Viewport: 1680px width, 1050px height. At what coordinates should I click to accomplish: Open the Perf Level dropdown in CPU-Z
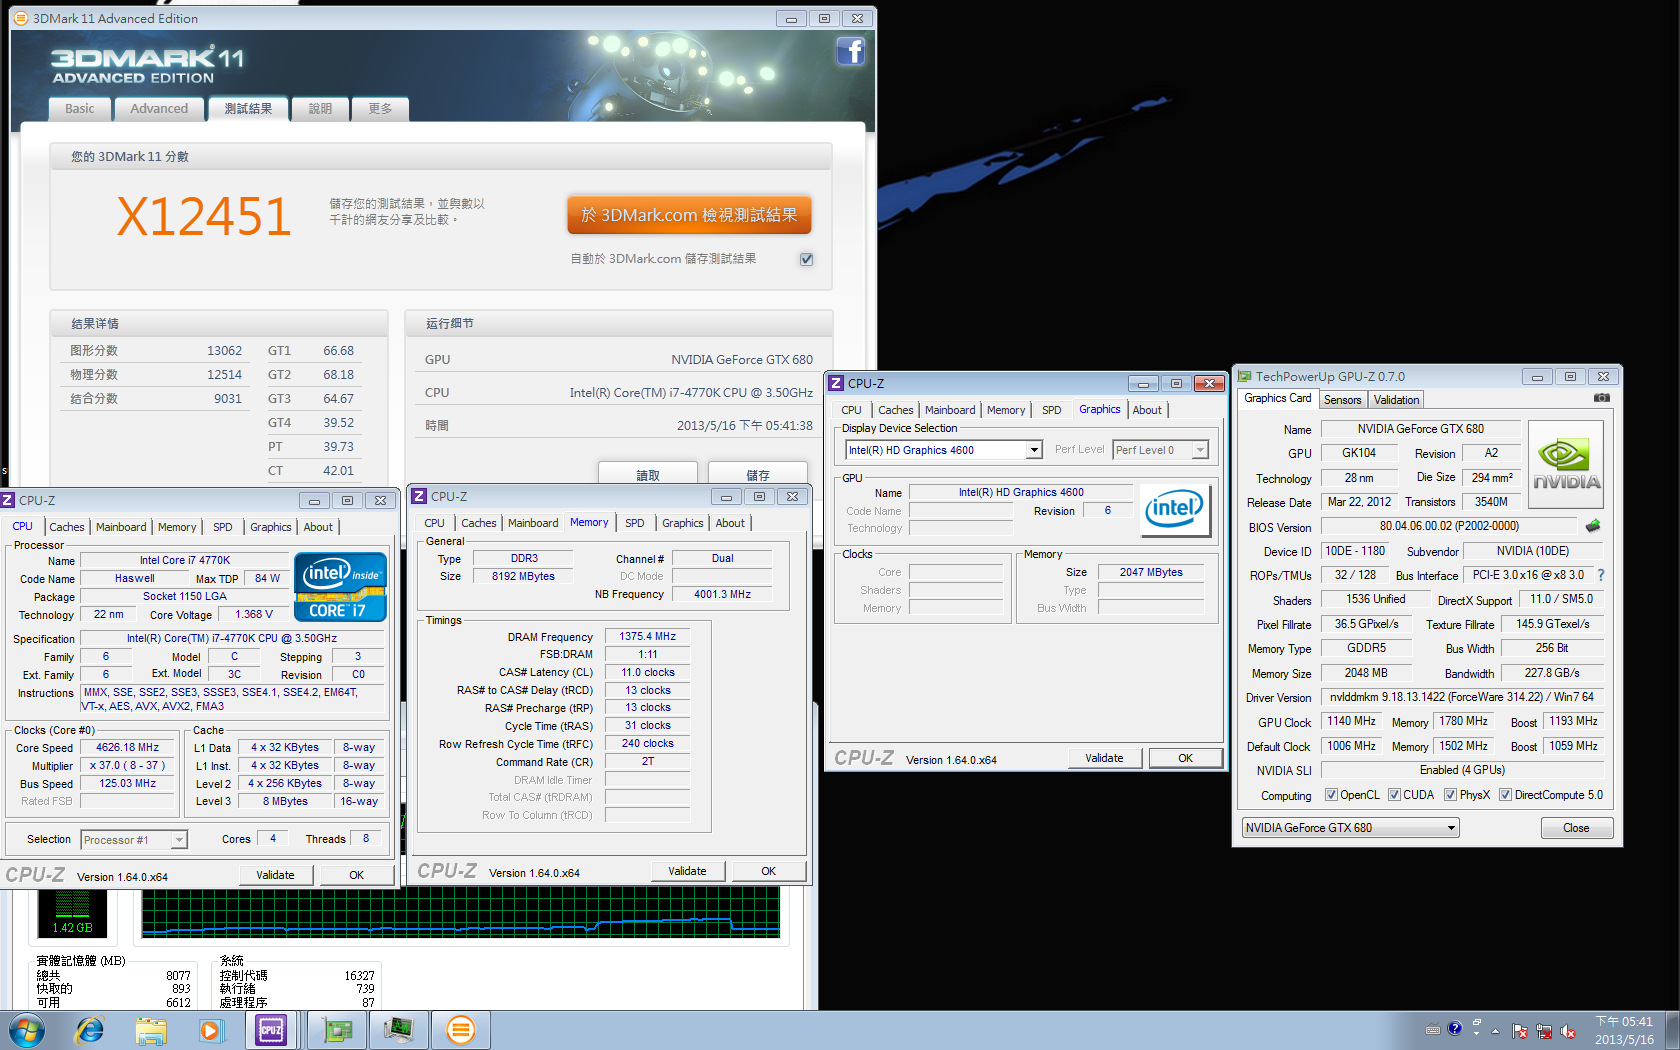tap(1161, 450)
